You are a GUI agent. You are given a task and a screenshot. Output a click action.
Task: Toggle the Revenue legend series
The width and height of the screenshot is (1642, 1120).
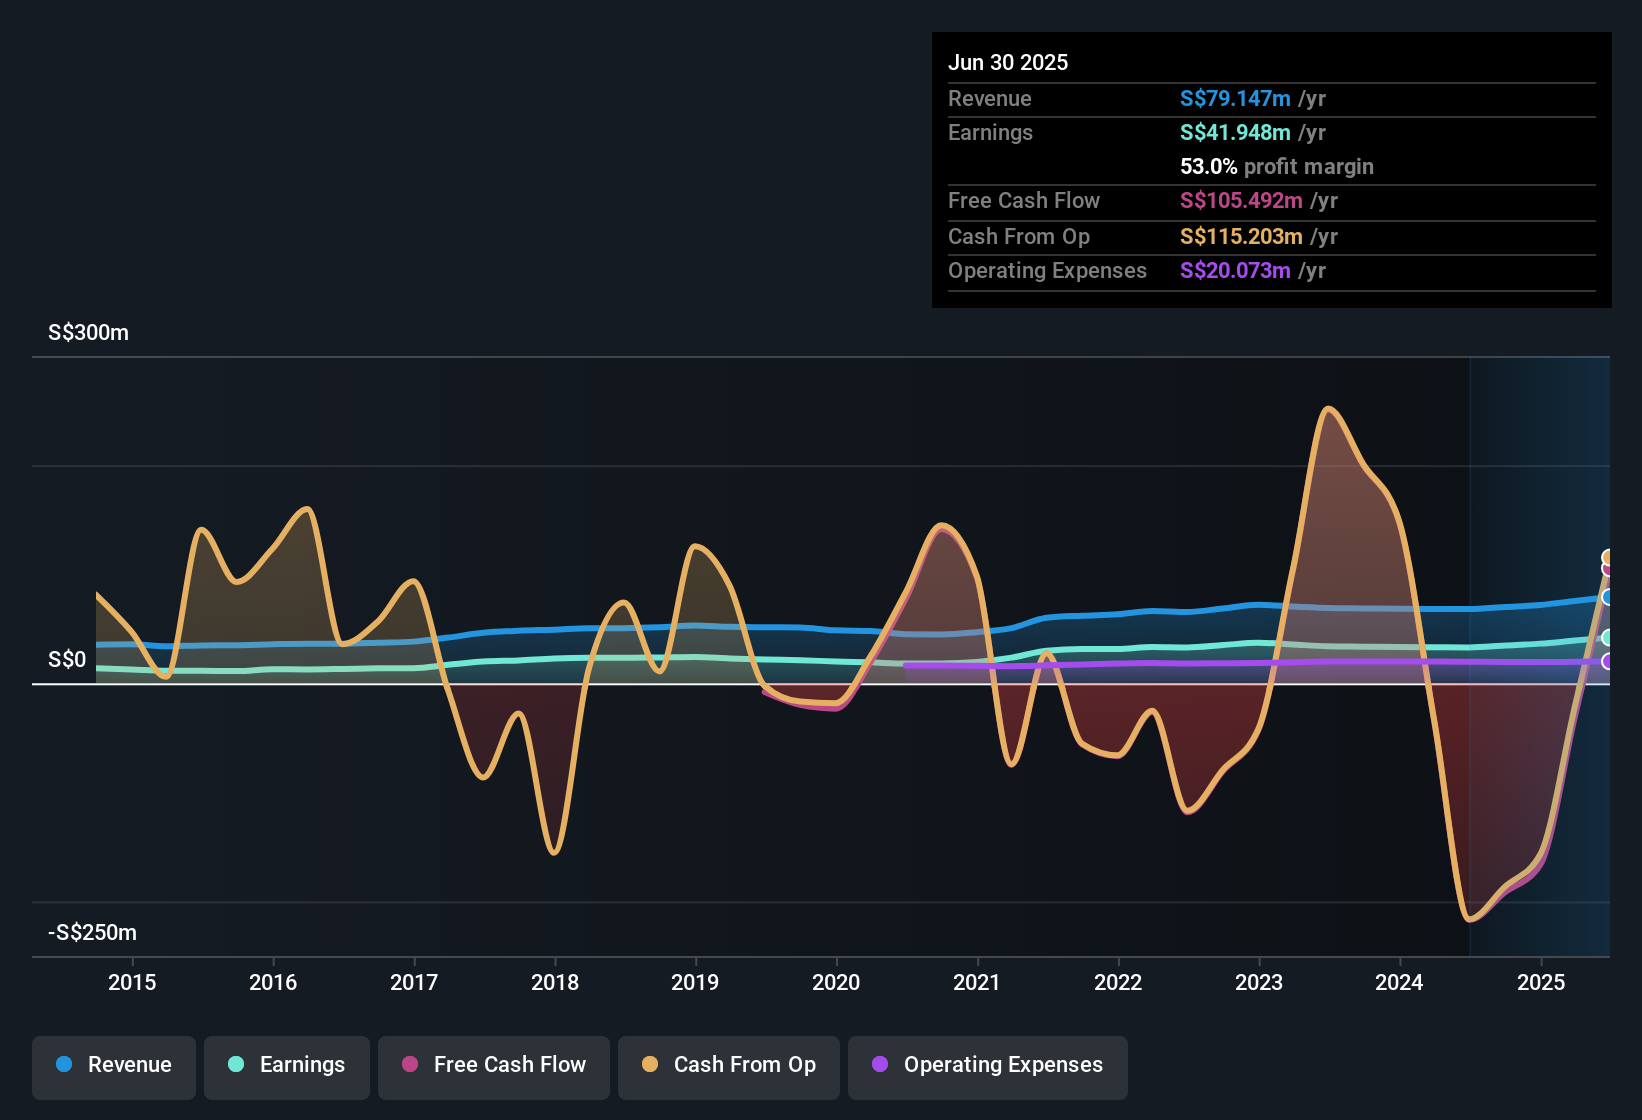pyautogui.click(x=114, y=1066)
